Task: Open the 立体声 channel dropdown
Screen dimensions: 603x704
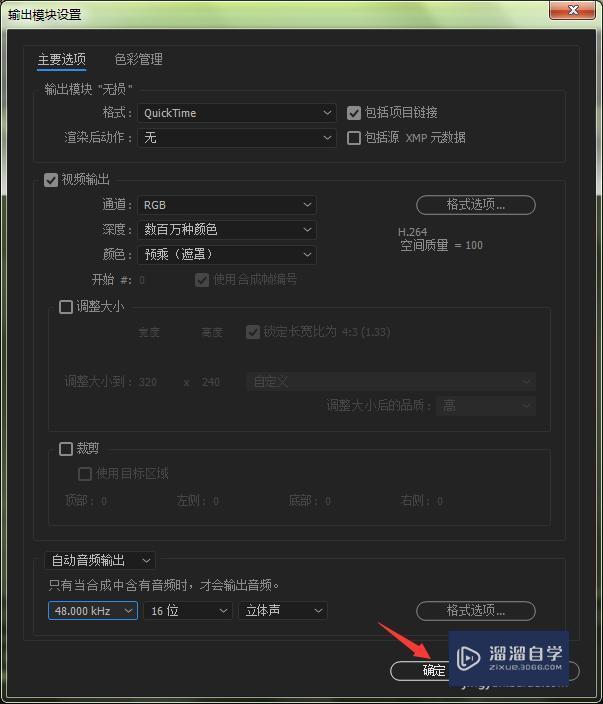Action: (x=283, y=611)
